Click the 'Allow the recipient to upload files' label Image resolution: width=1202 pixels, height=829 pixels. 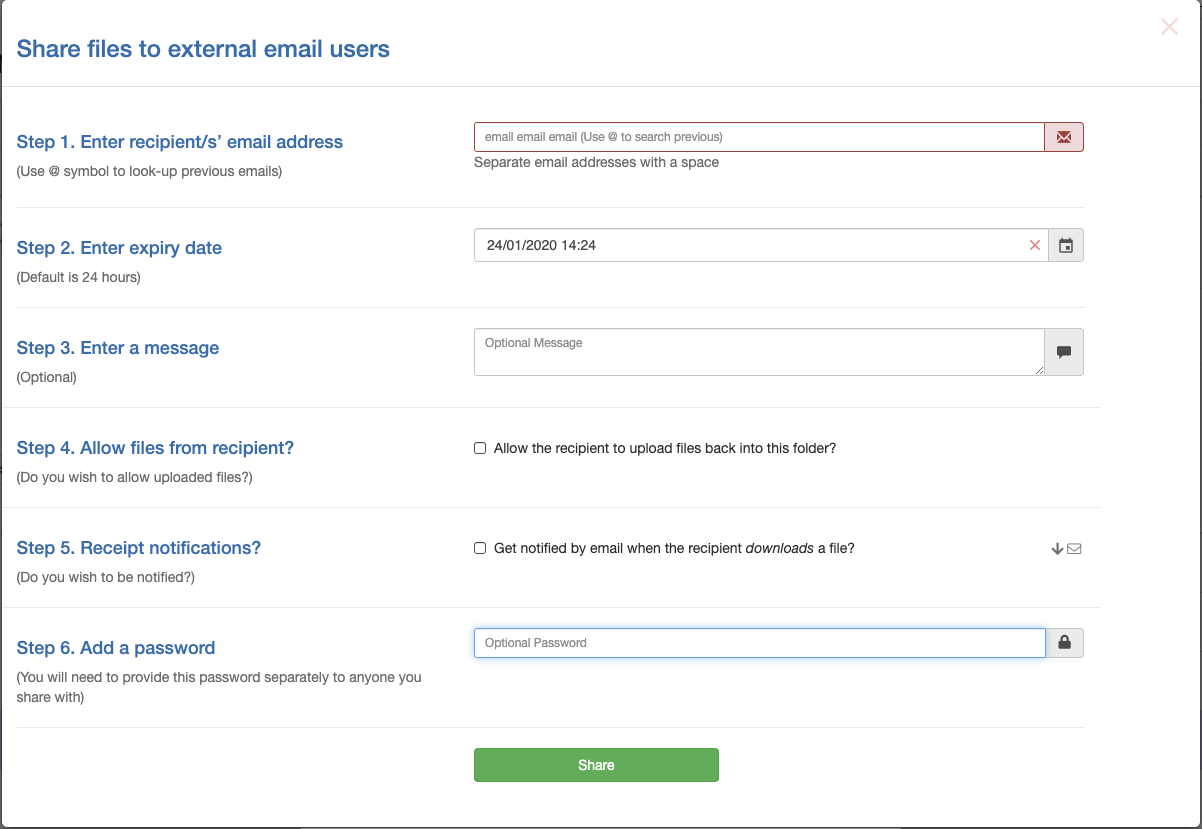pyautogui.click(x=665, y=448)
